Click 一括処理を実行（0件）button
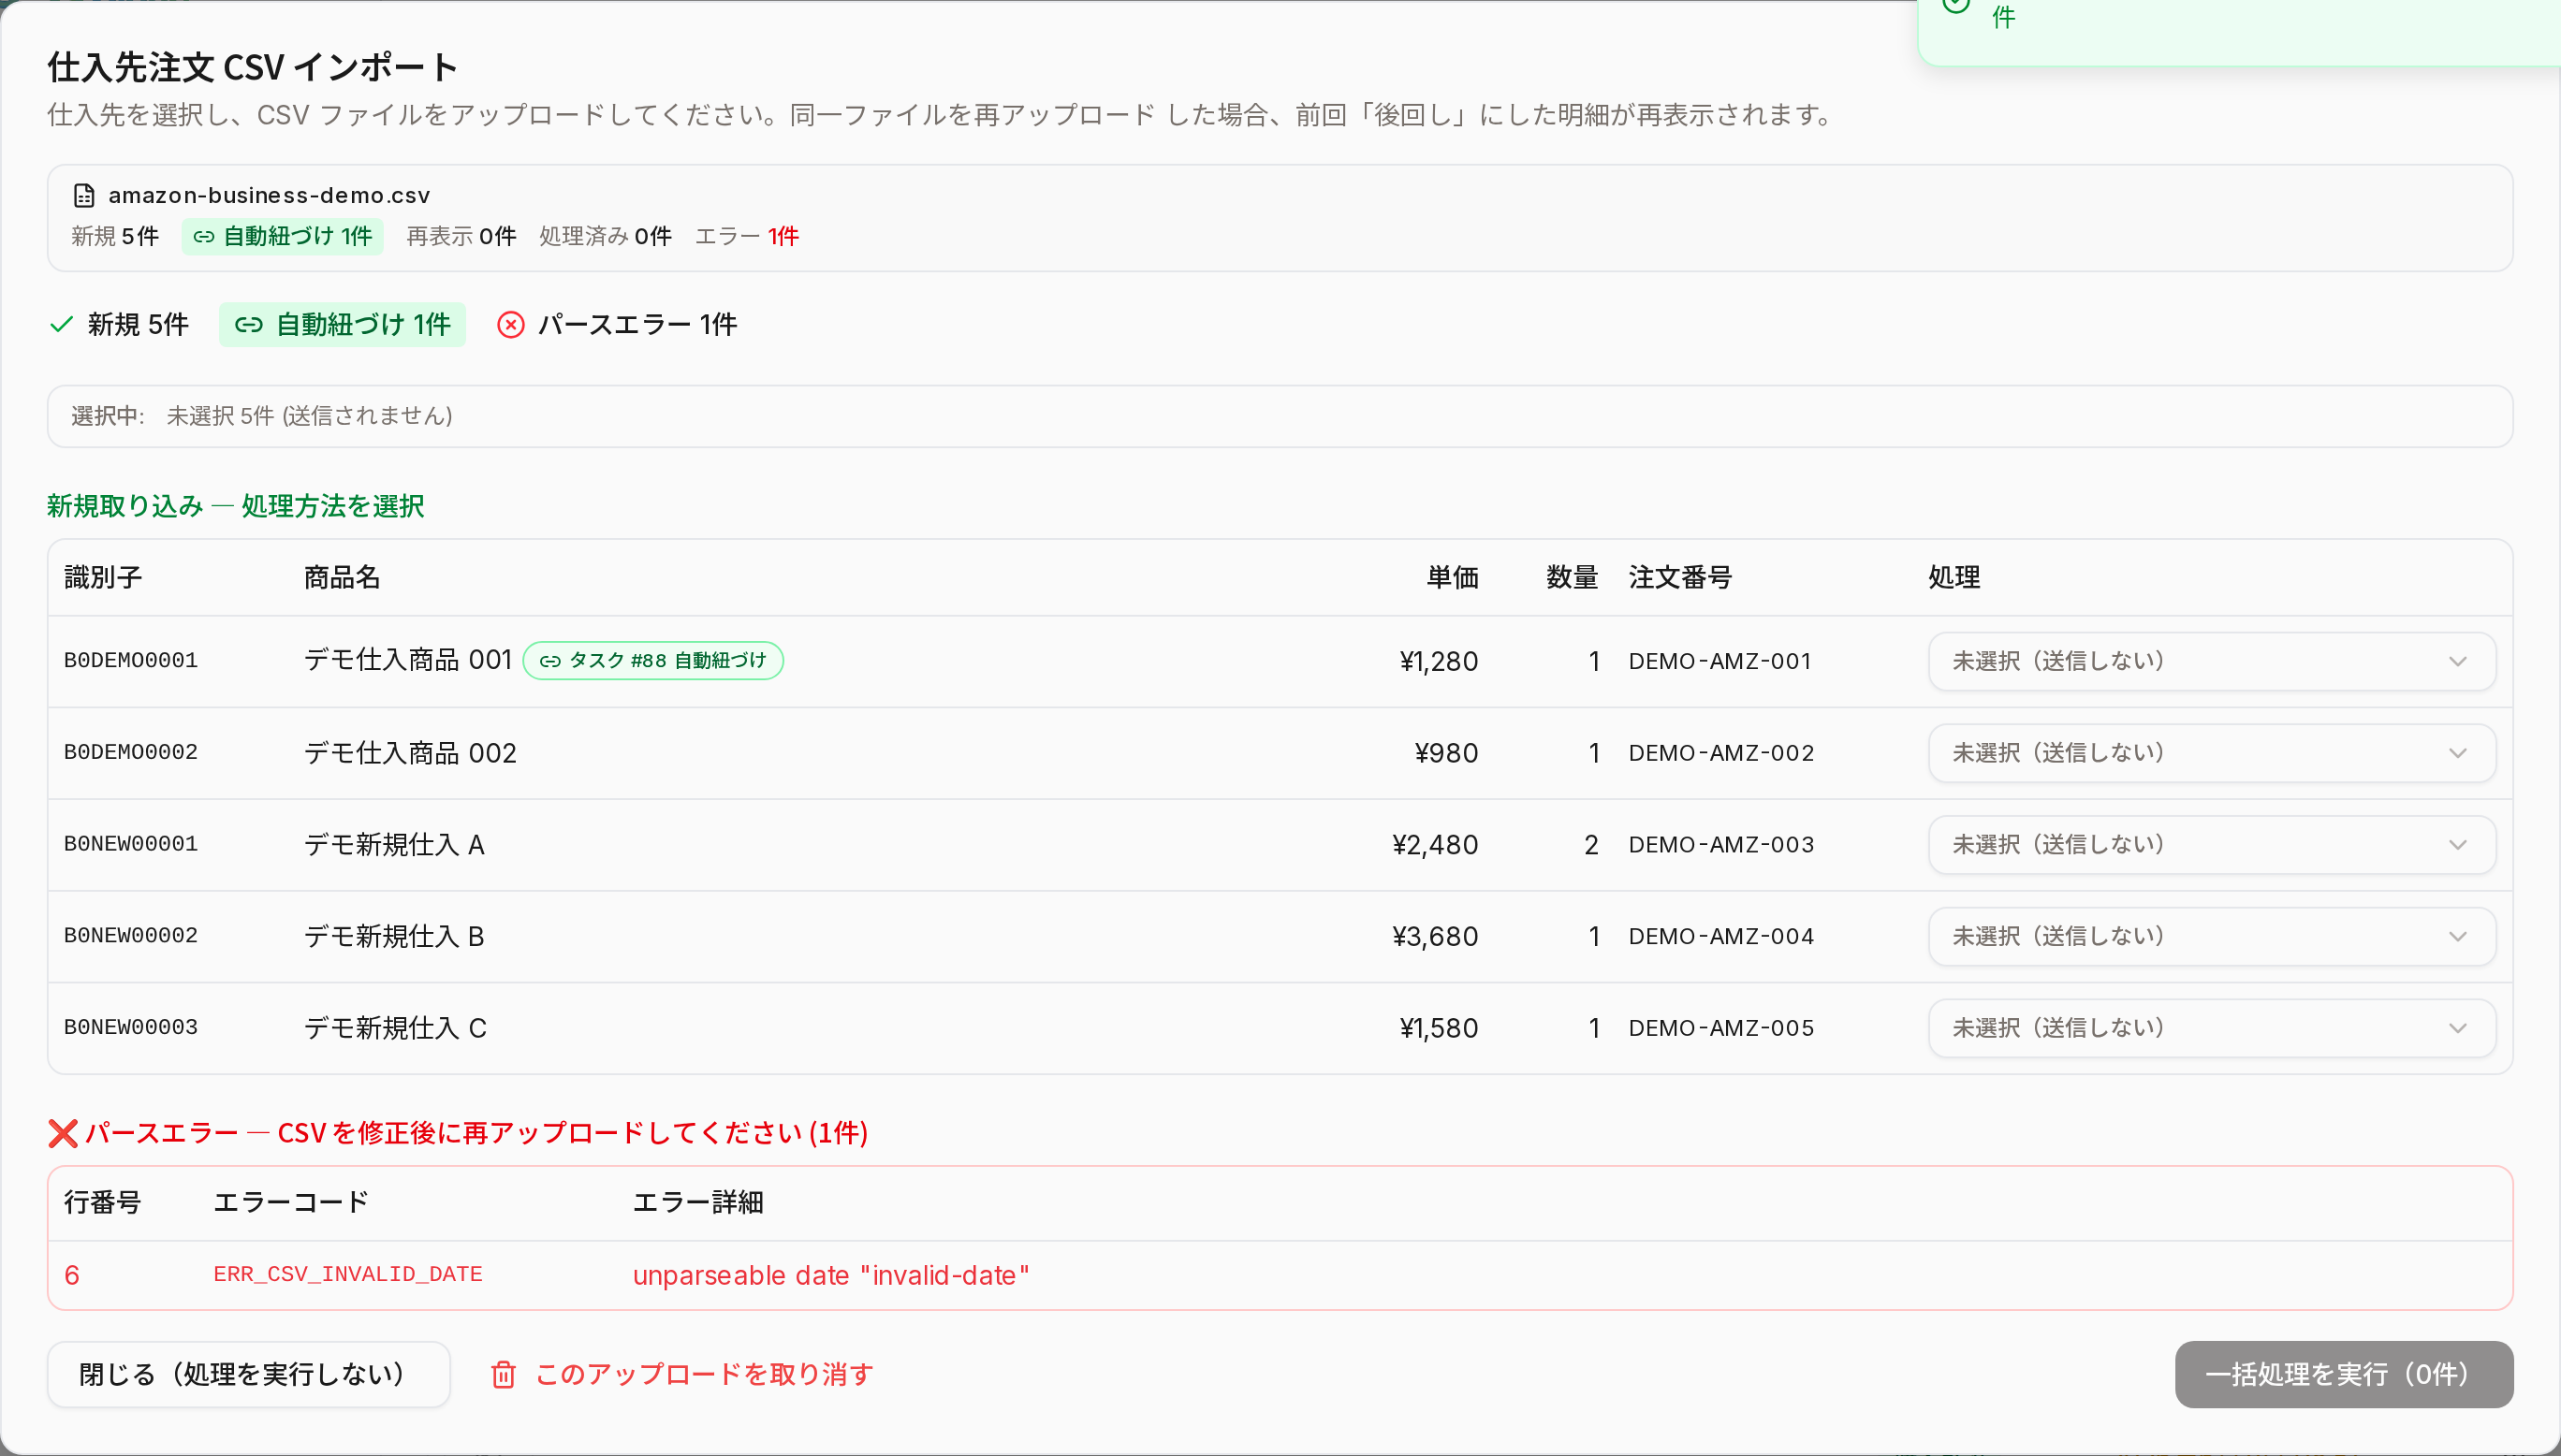 [2344, 1375]
